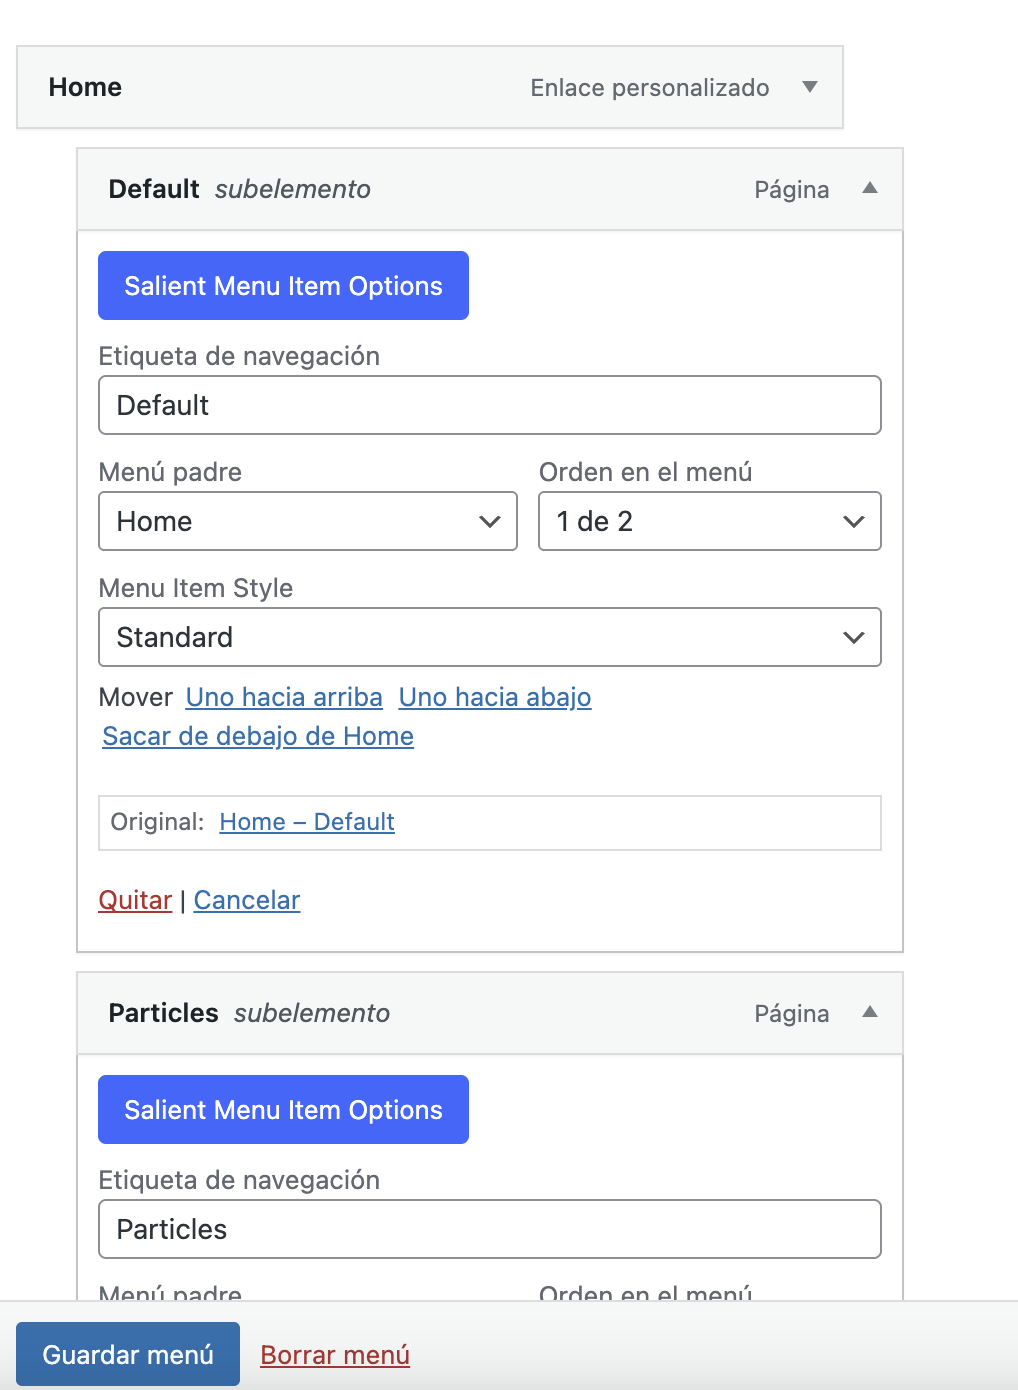Click the Uno hacia abajo link
1018x1390 pixels.
(x=495, y=697)
